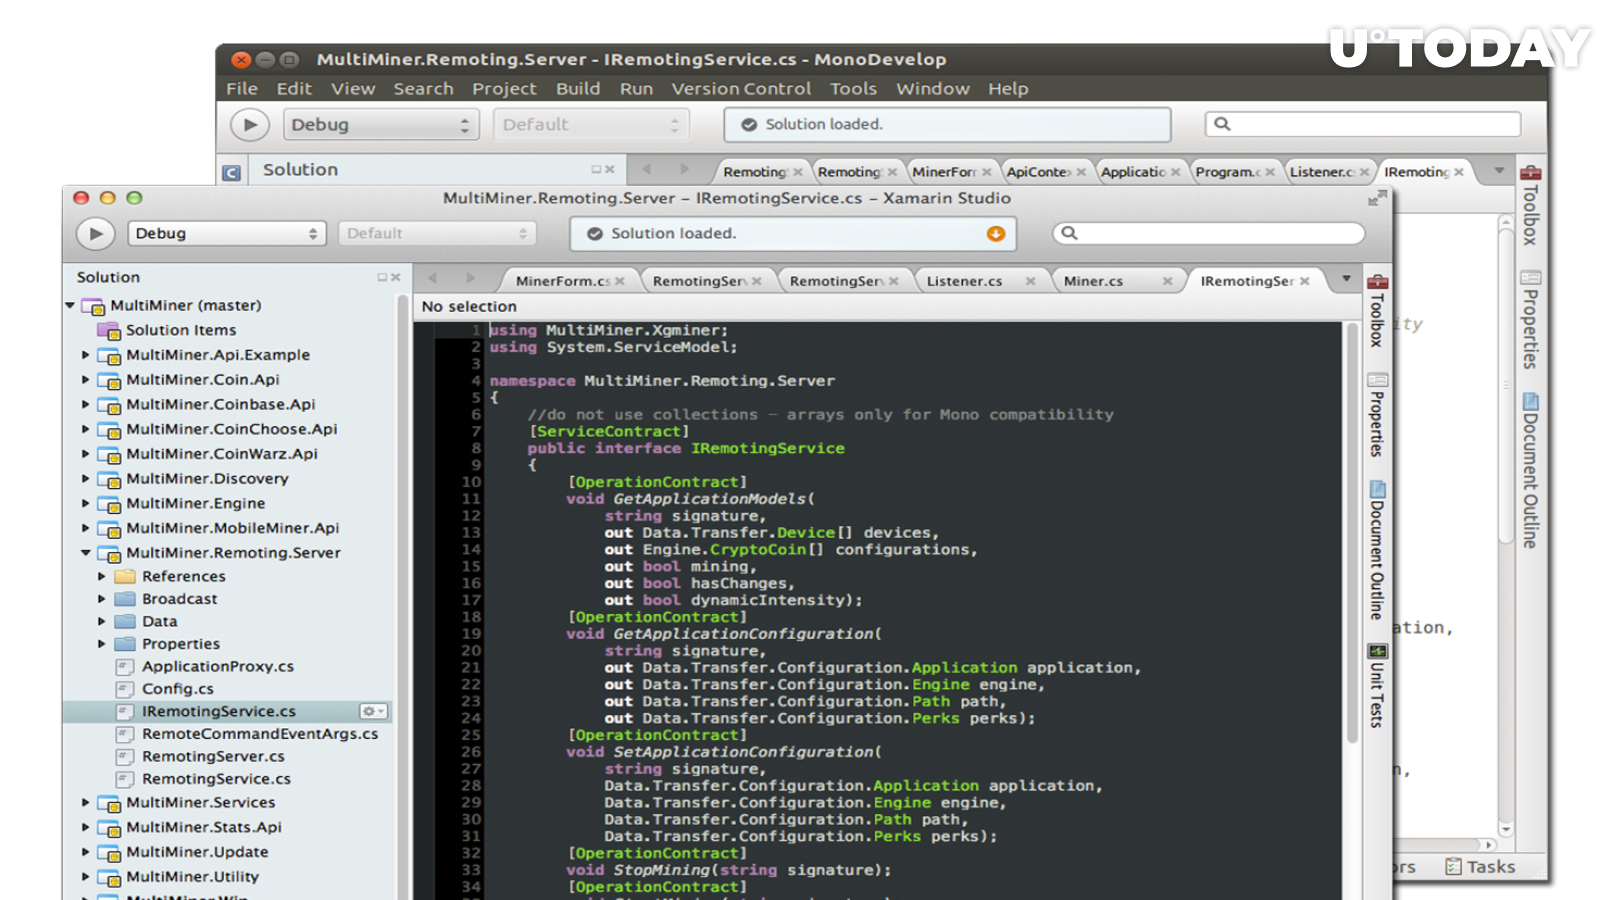Viewport: 1600px width, 900px height.
Task: Open RemotingServer.cs file
Action: pos(213,756)
